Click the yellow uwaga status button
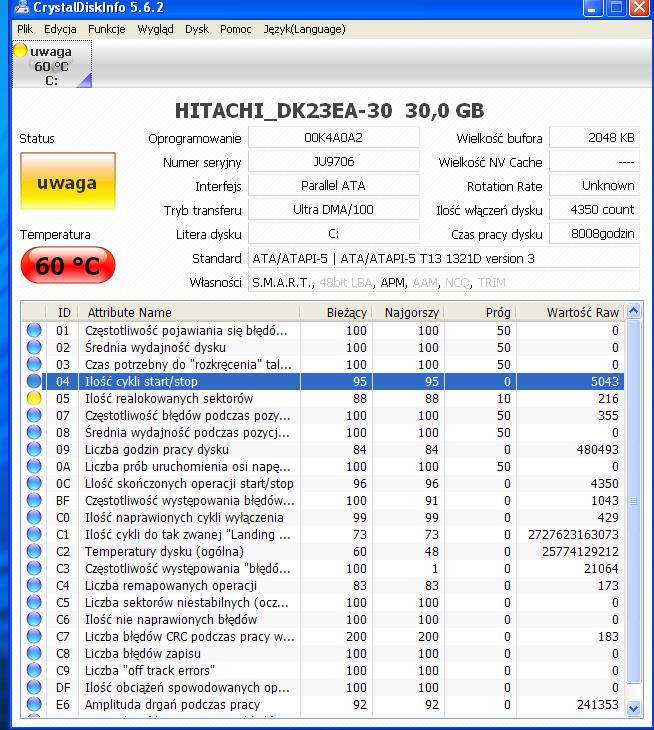The width and height of the screenshot is (654, 730). click(67, 181)
